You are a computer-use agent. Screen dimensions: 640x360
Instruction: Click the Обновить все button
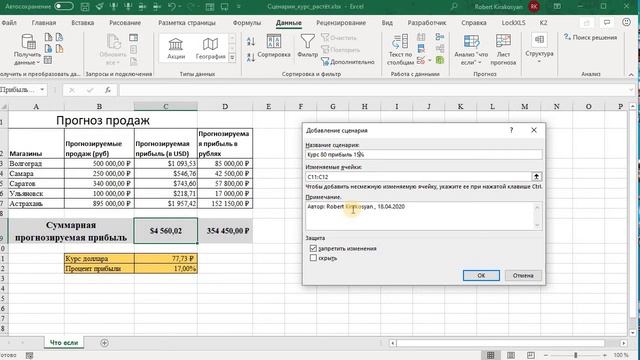coord(113,50)
